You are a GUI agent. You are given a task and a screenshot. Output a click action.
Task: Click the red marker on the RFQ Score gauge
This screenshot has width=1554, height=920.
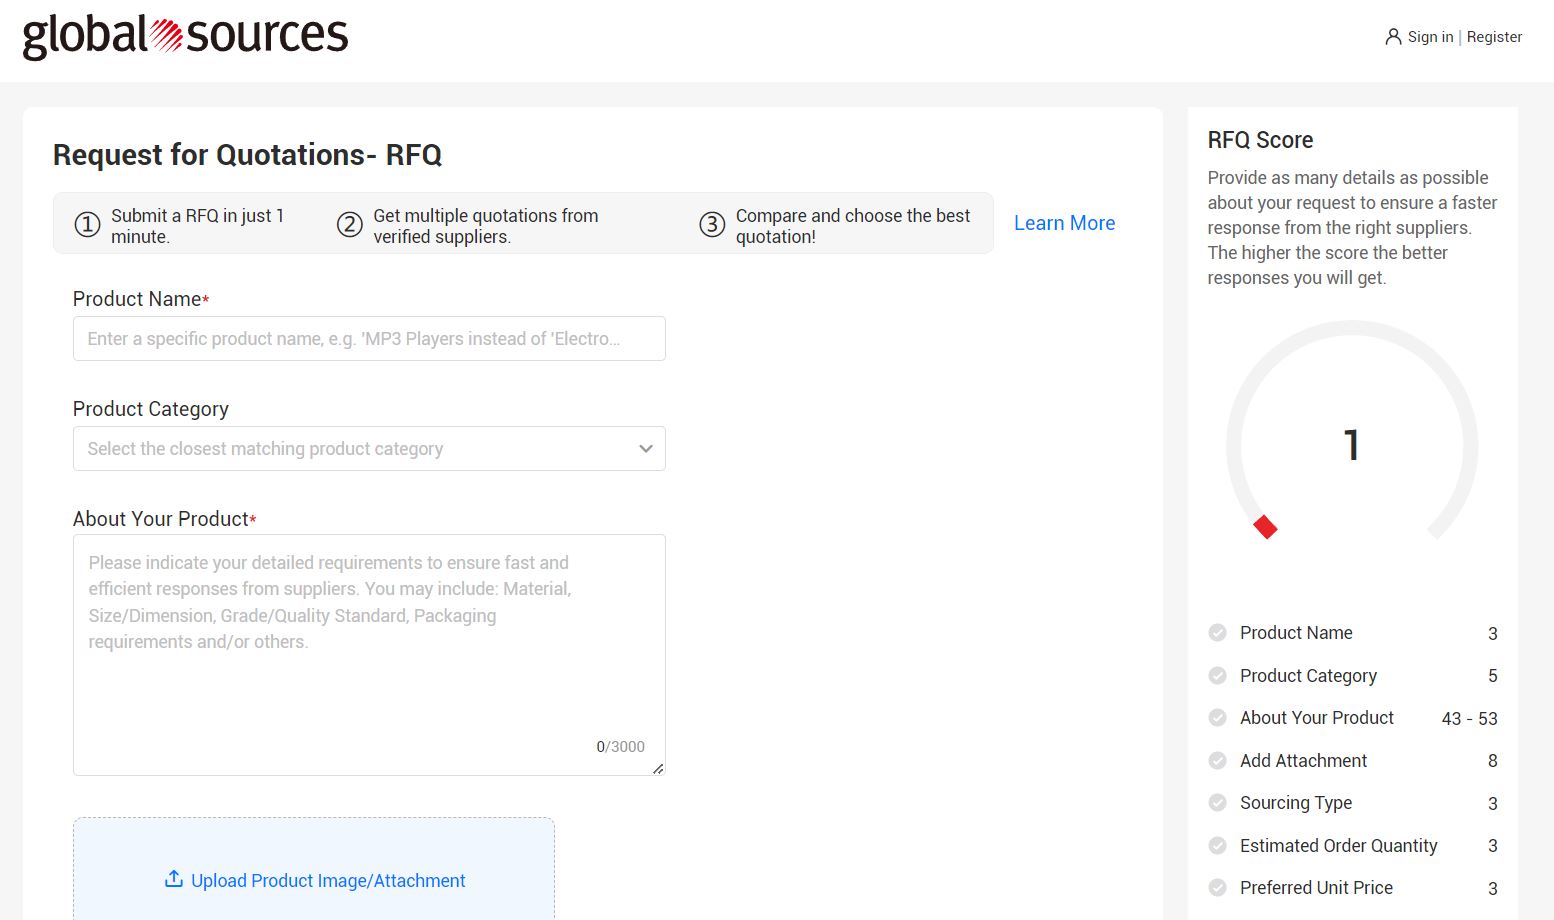point(1265,527)
